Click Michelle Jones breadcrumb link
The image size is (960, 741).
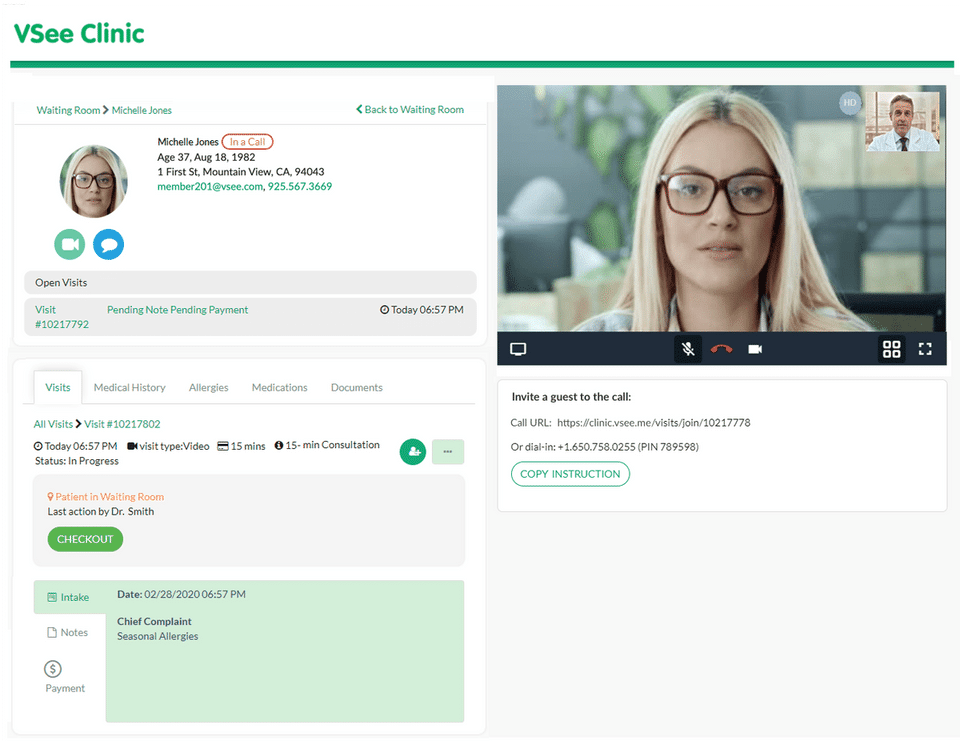pos(141,110)
